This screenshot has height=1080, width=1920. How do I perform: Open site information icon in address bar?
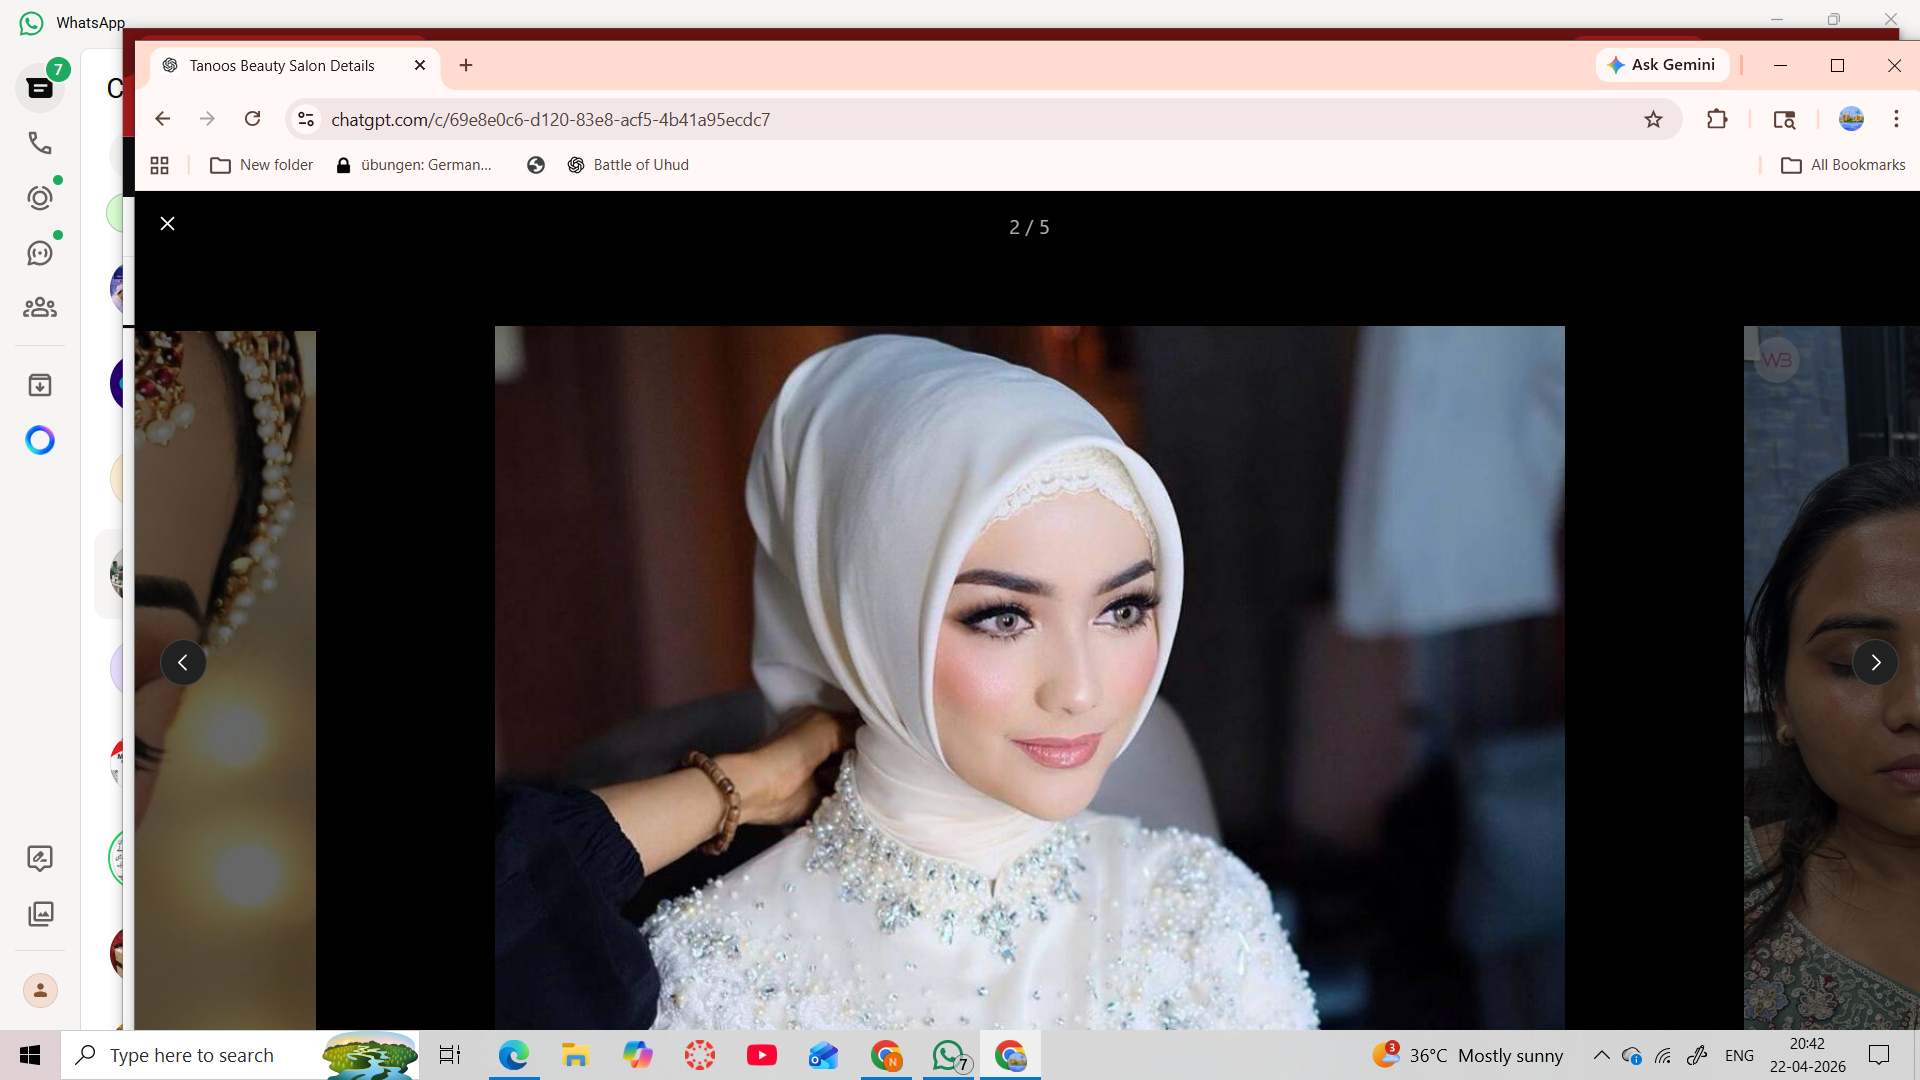(306, 119)
